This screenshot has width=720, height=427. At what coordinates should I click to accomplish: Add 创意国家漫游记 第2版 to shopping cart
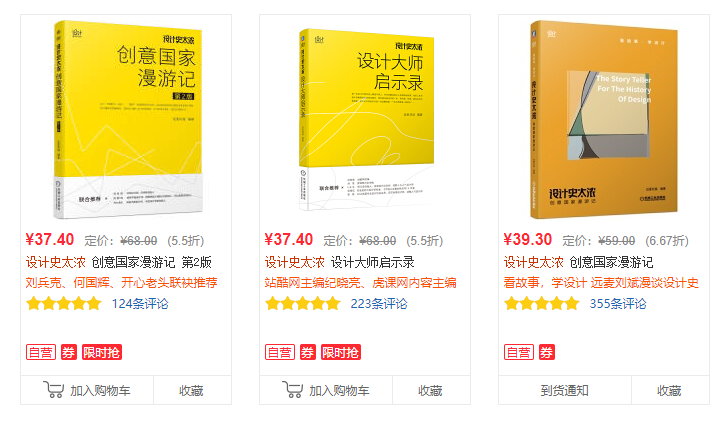(87, 390)
